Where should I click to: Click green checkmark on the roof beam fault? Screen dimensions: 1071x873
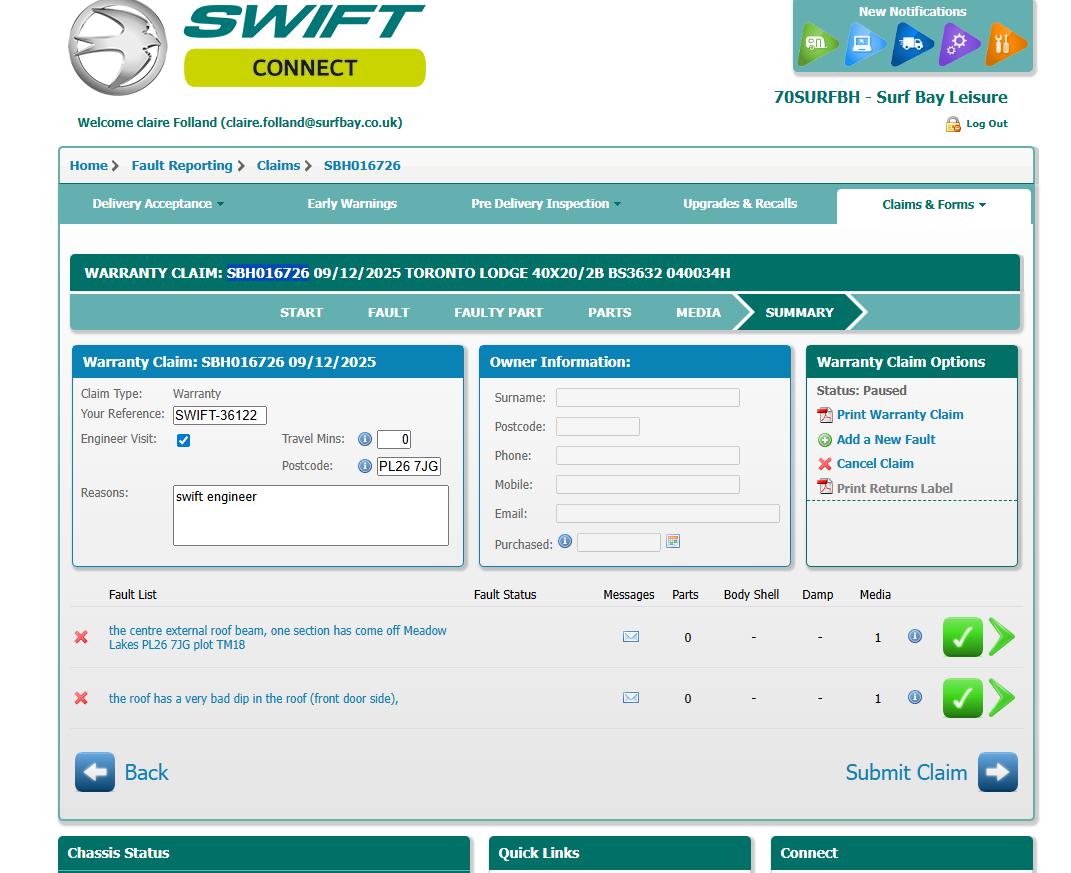[962, 637]
